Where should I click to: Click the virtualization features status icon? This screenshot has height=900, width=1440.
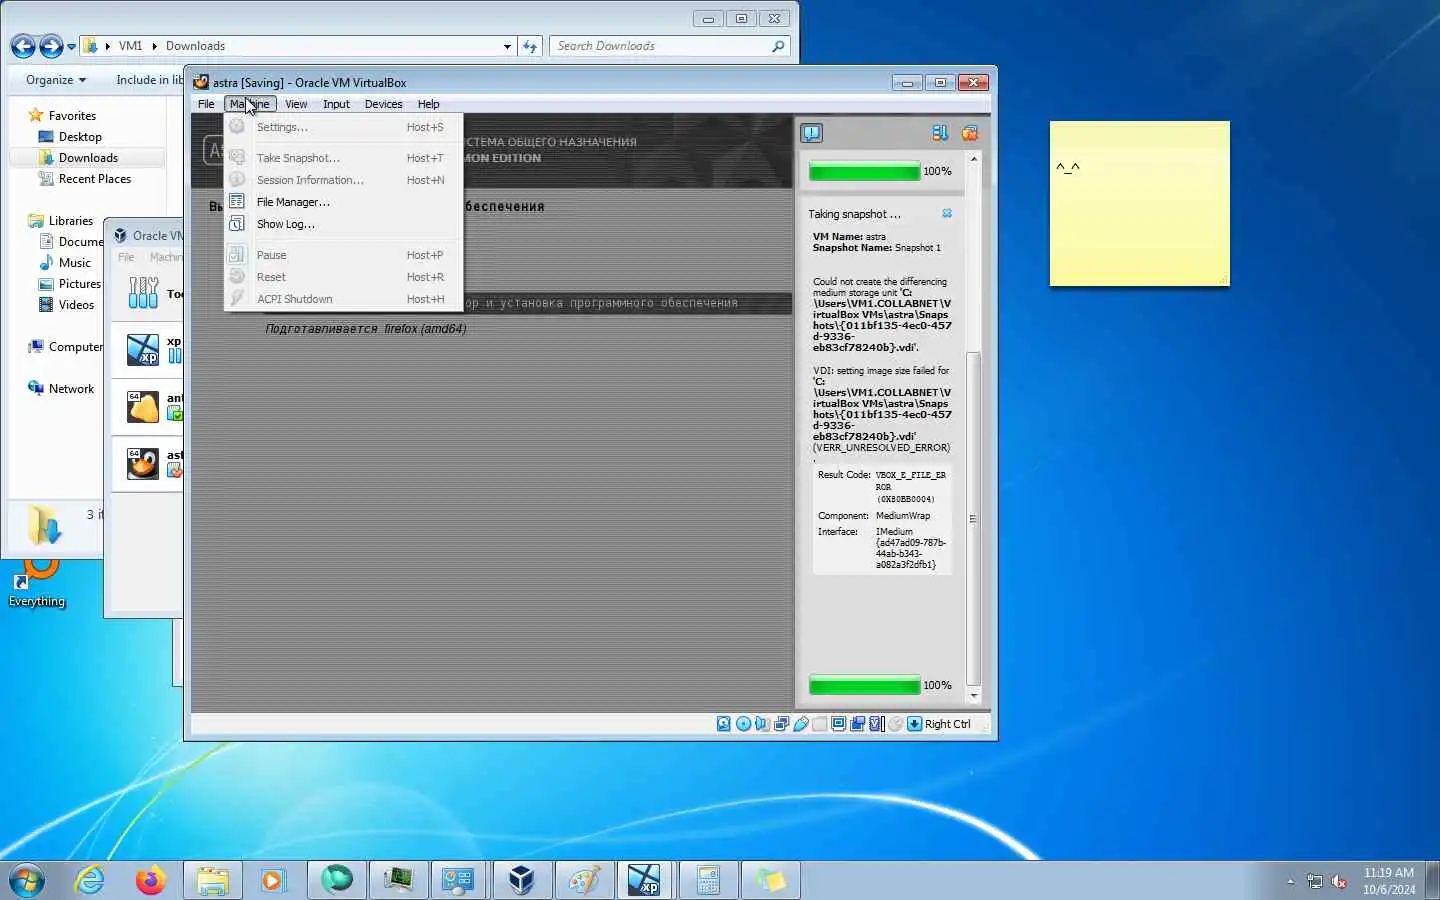(876, 724)
